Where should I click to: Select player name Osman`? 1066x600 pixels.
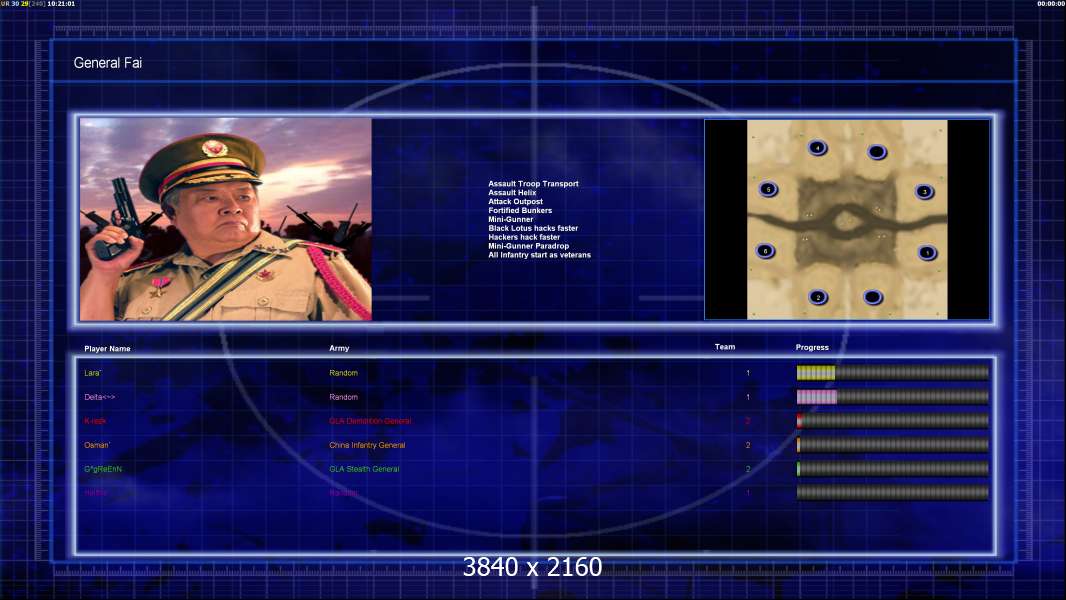tap(97, 445)
